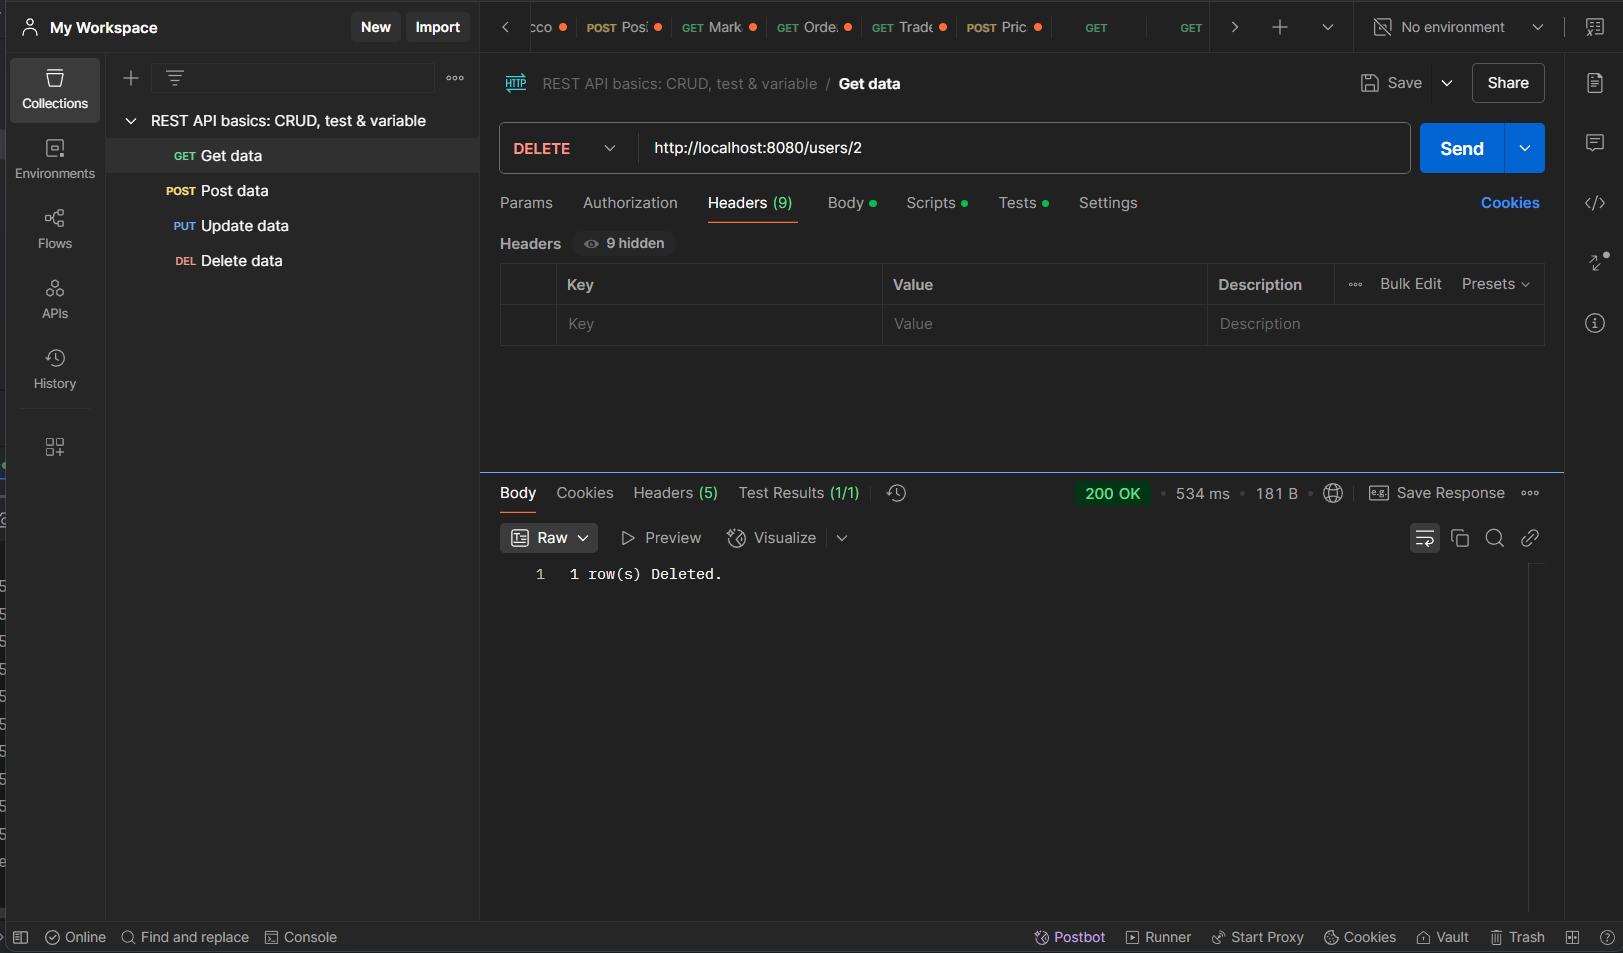Open the Save options dropdown arrow
Screen dimensions: 1623x953
(1447, 83)
